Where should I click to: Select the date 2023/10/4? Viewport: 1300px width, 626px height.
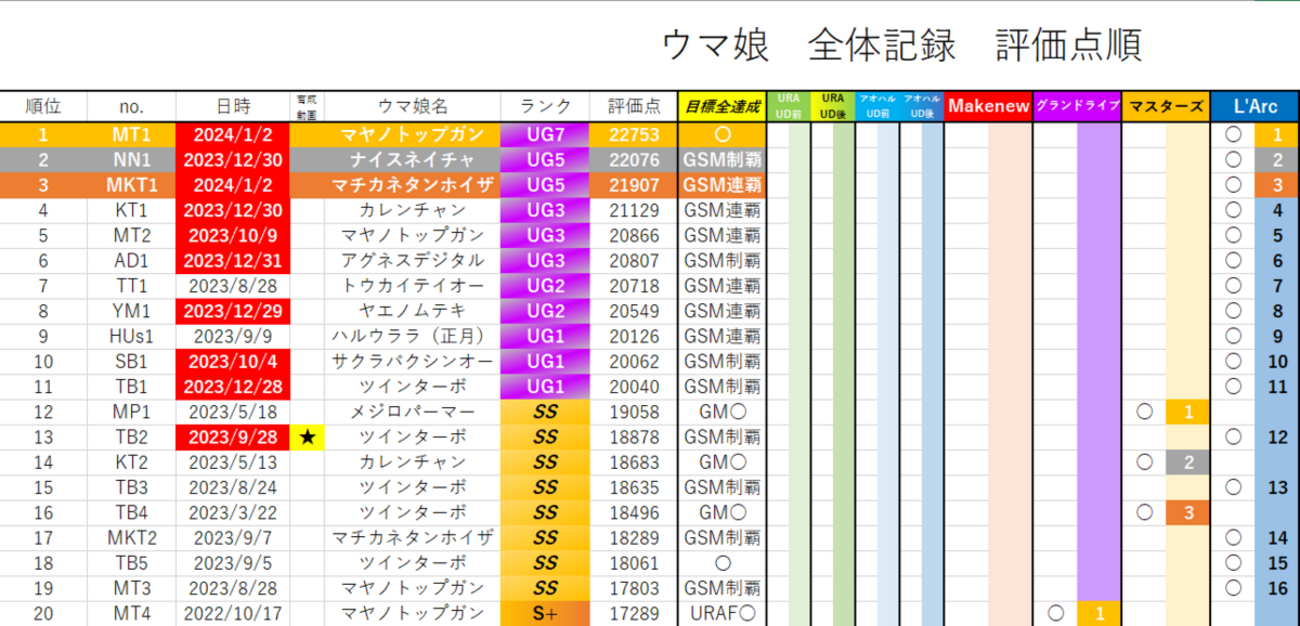tap(233, 361)
